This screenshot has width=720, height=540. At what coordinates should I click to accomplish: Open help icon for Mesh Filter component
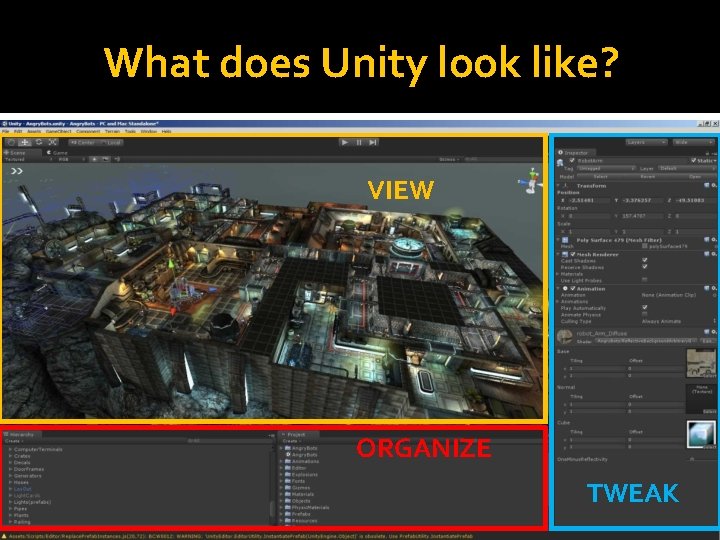click(x=707, y=240)
